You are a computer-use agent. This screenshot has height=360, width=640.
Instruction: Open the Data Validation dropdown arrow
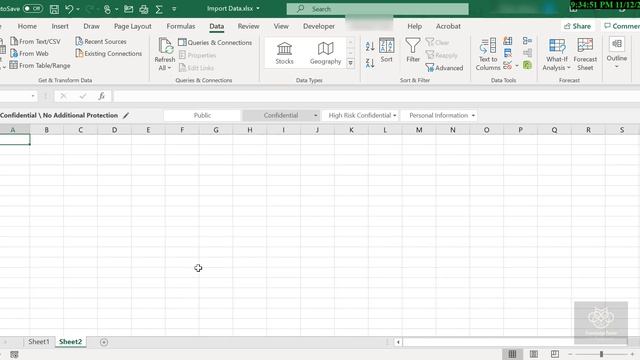517,66
